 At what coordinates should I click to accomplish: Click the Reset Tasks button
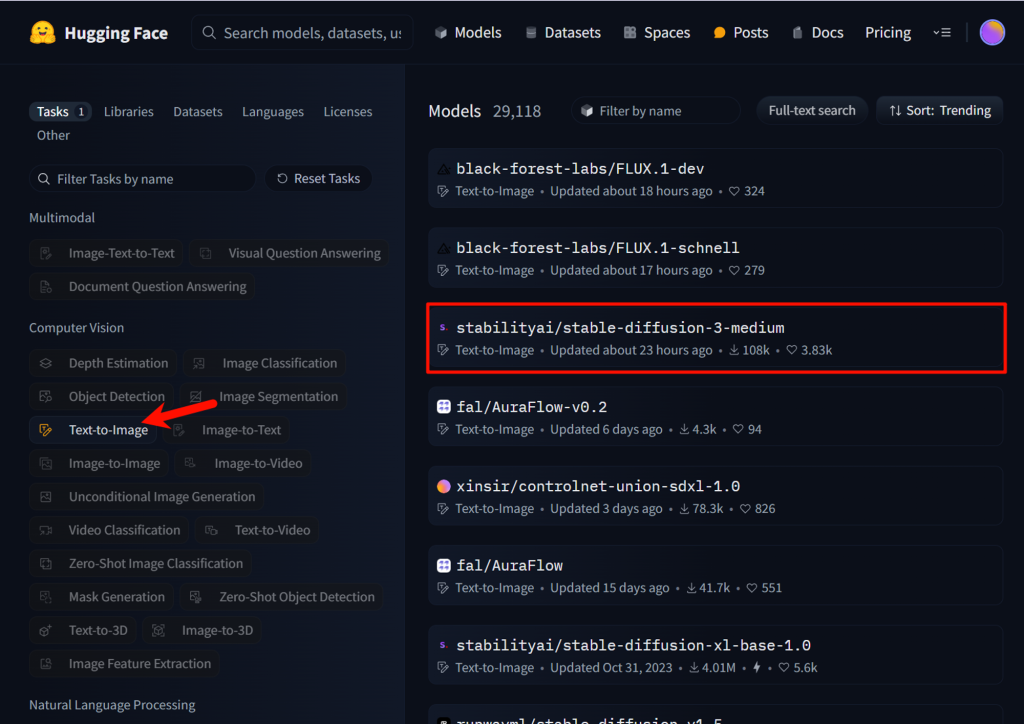click(x=318, y=179)
